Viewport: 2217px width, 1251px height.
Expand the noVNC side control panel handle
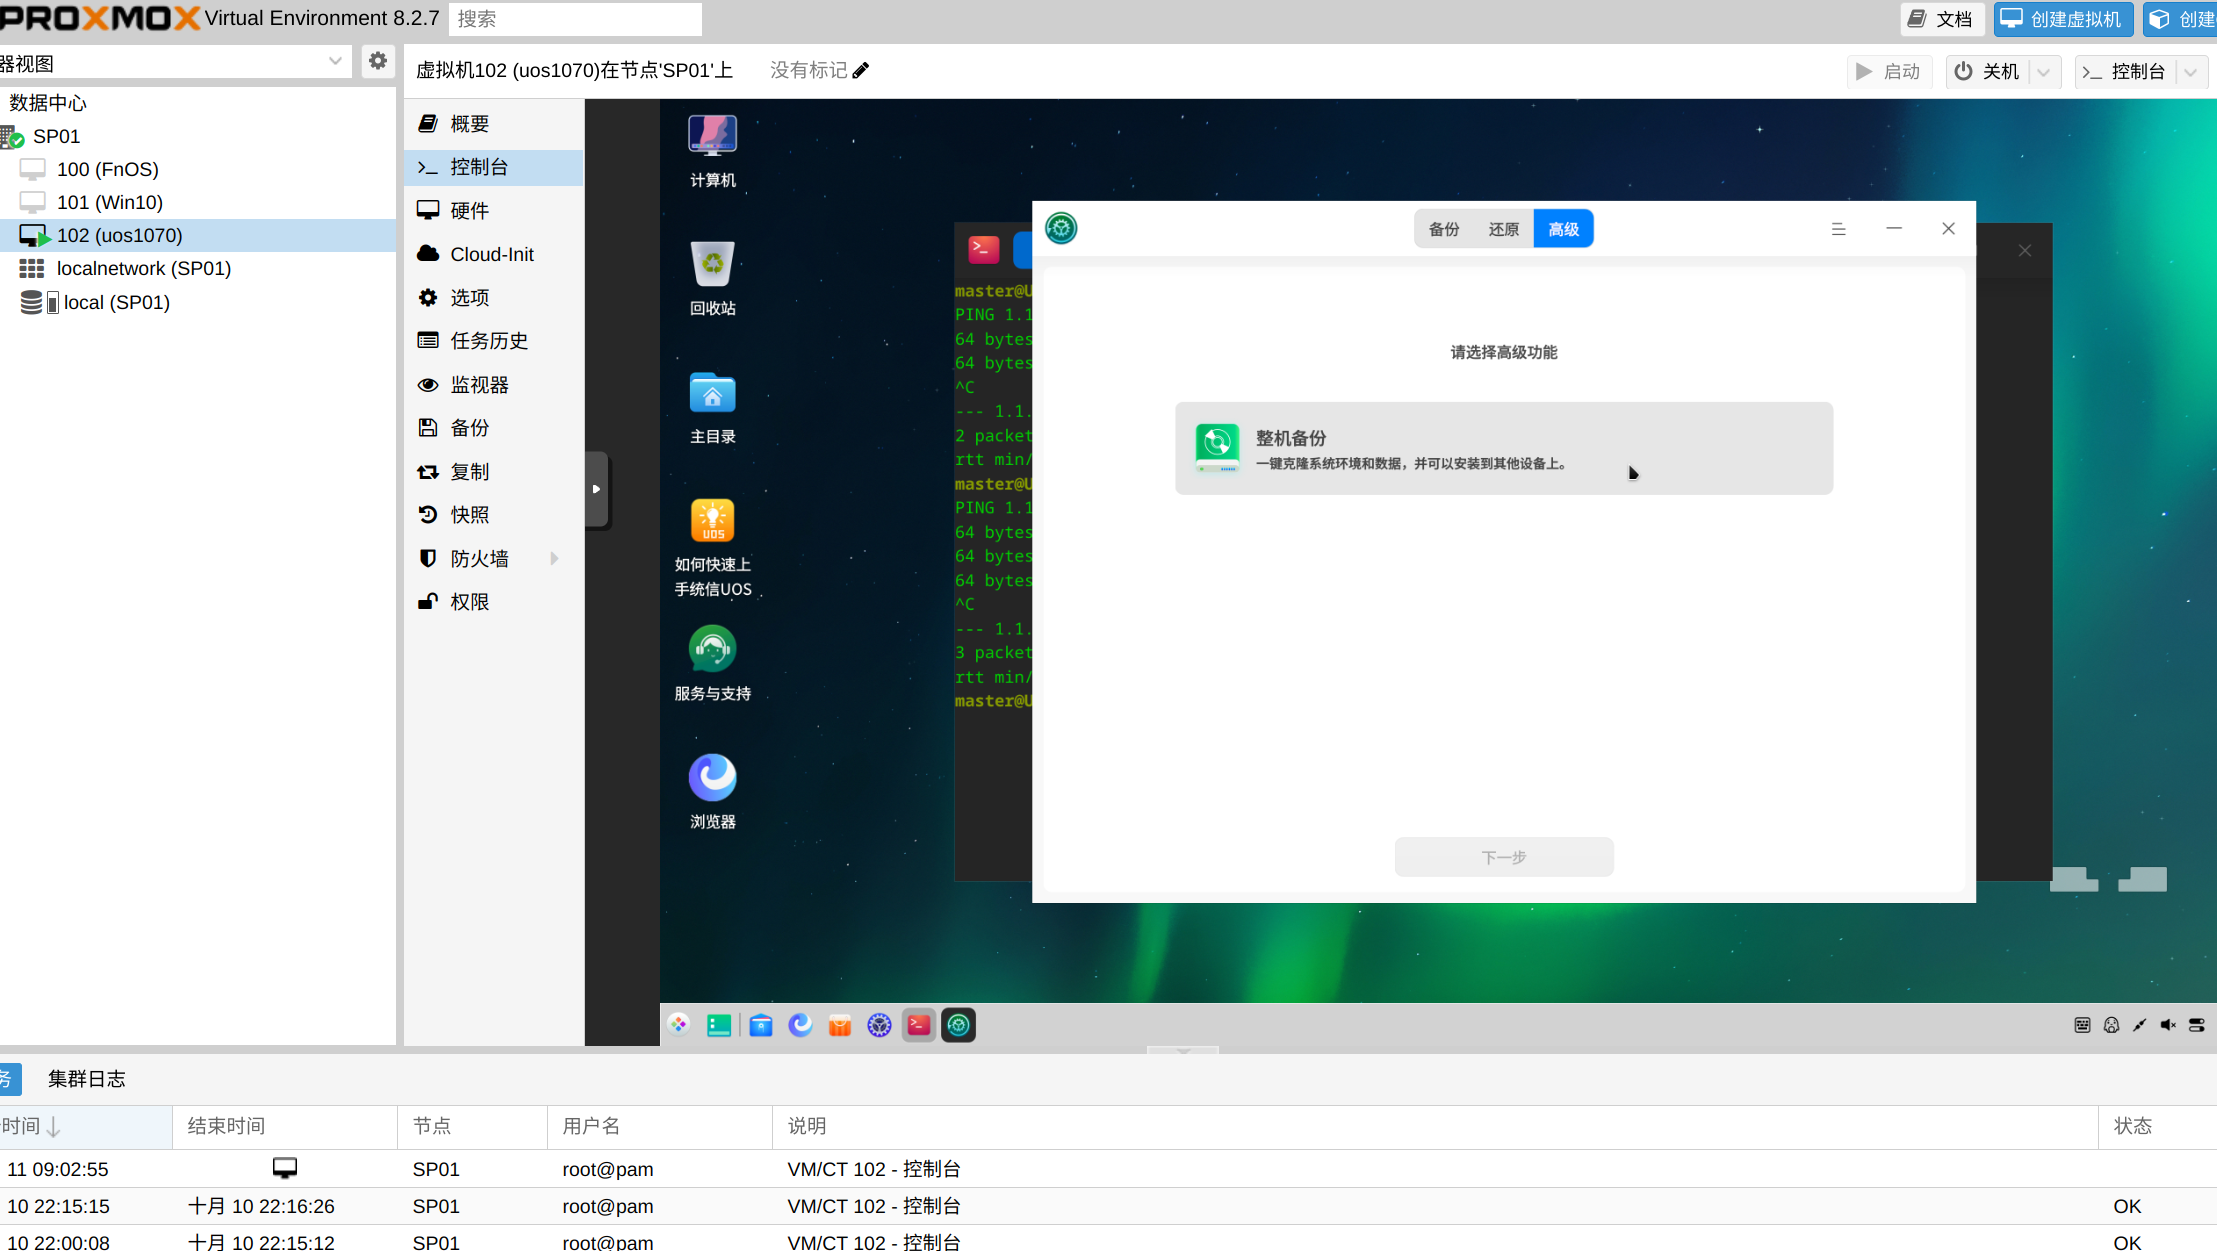click(x=596, y=489)
